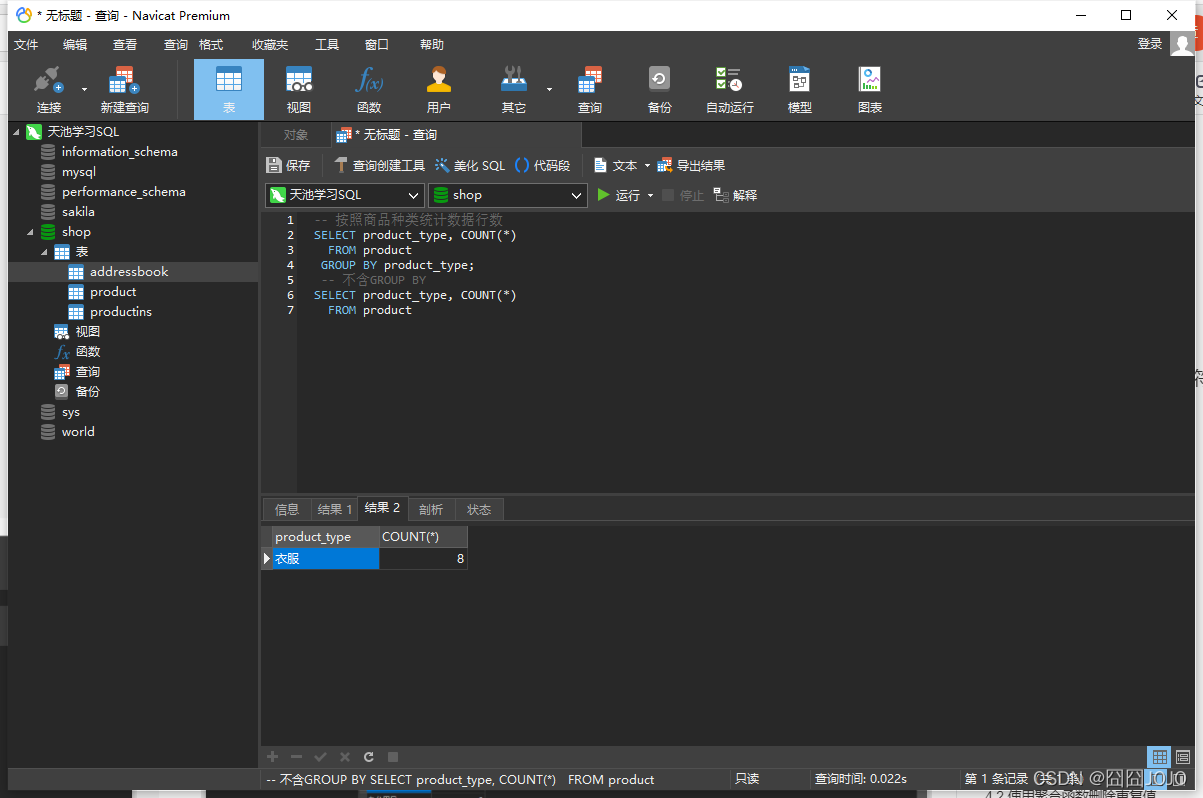
Task: Open the 备份 backup toolbar icon
Action: pos(659,90)
